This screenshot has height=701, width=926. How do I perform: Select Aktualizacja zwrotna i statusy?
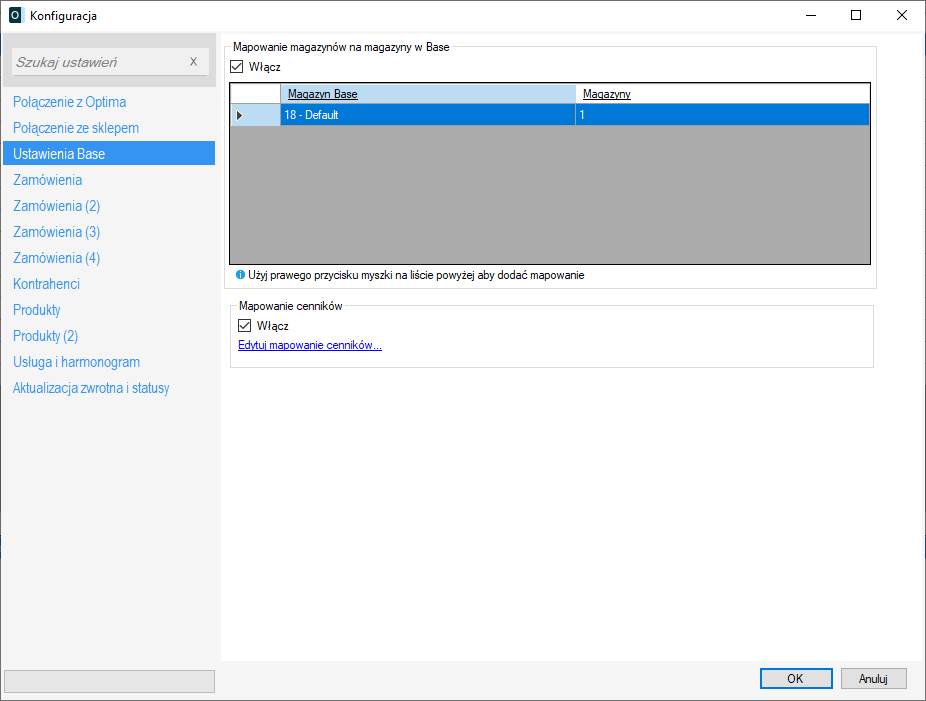(91, 388)
